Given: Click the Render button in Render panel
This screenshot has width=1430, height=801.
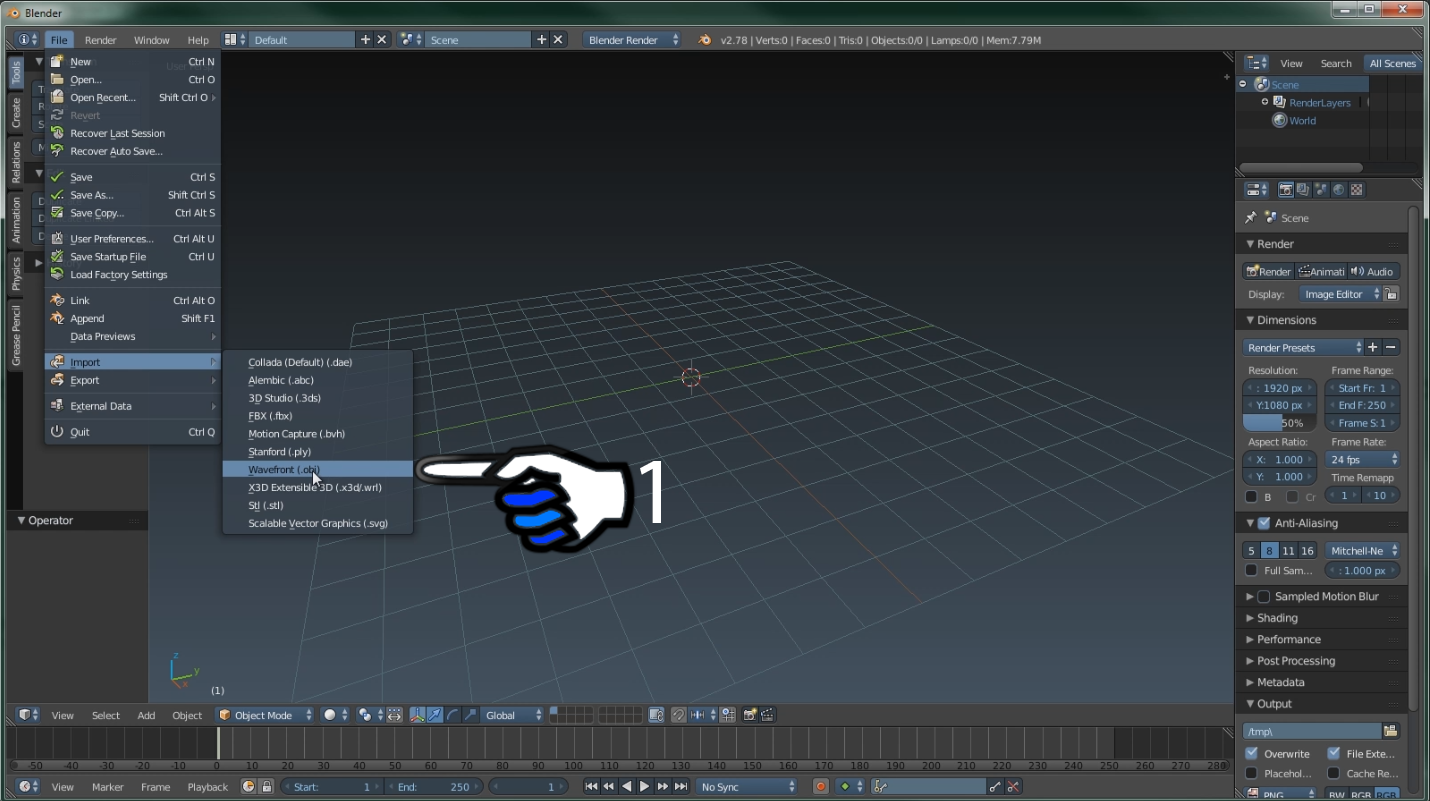Looking at the screenshot, I should pos(1268,272).
